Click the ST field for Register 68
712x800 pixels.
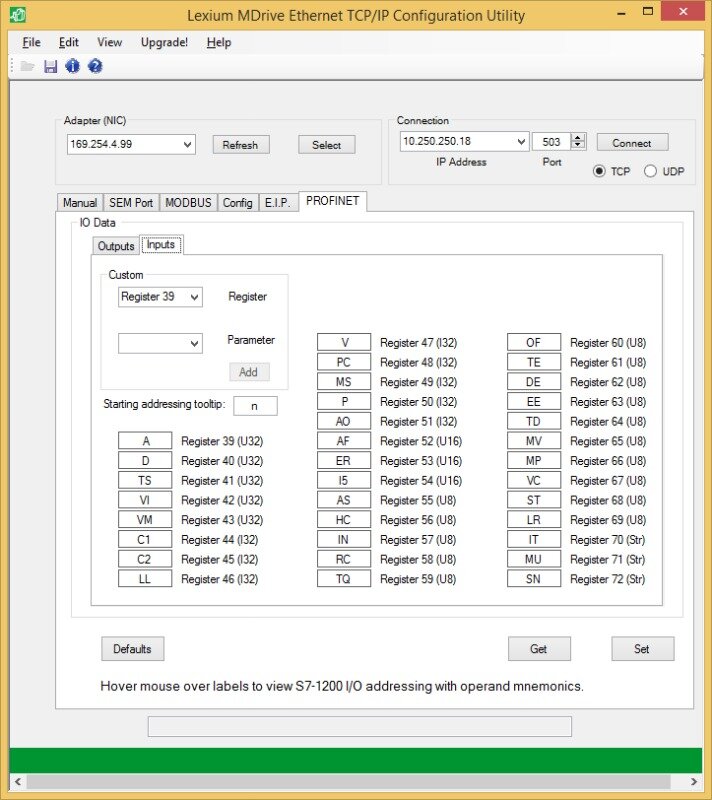pos(534,500)
